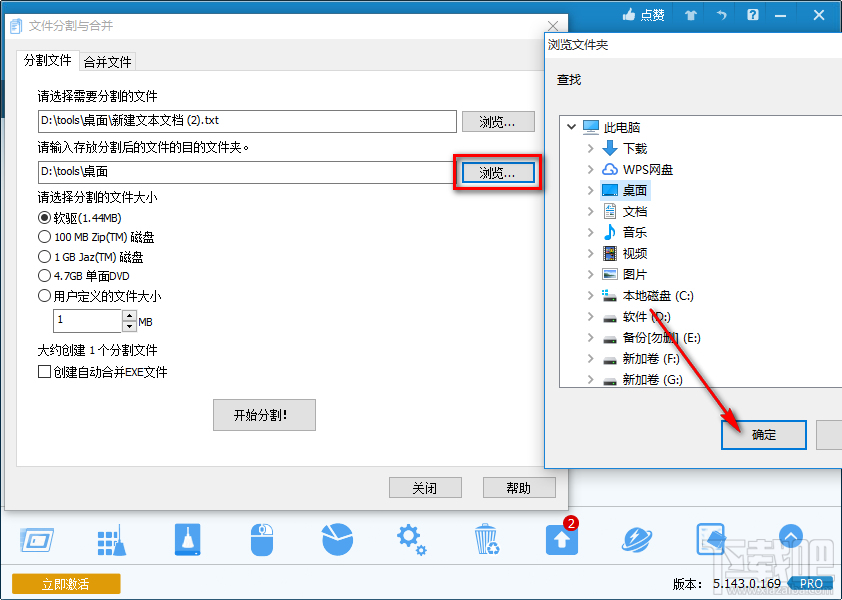842x600 pixels.
Task: Expand the 下载 folder node
Action: click(590, 148)
